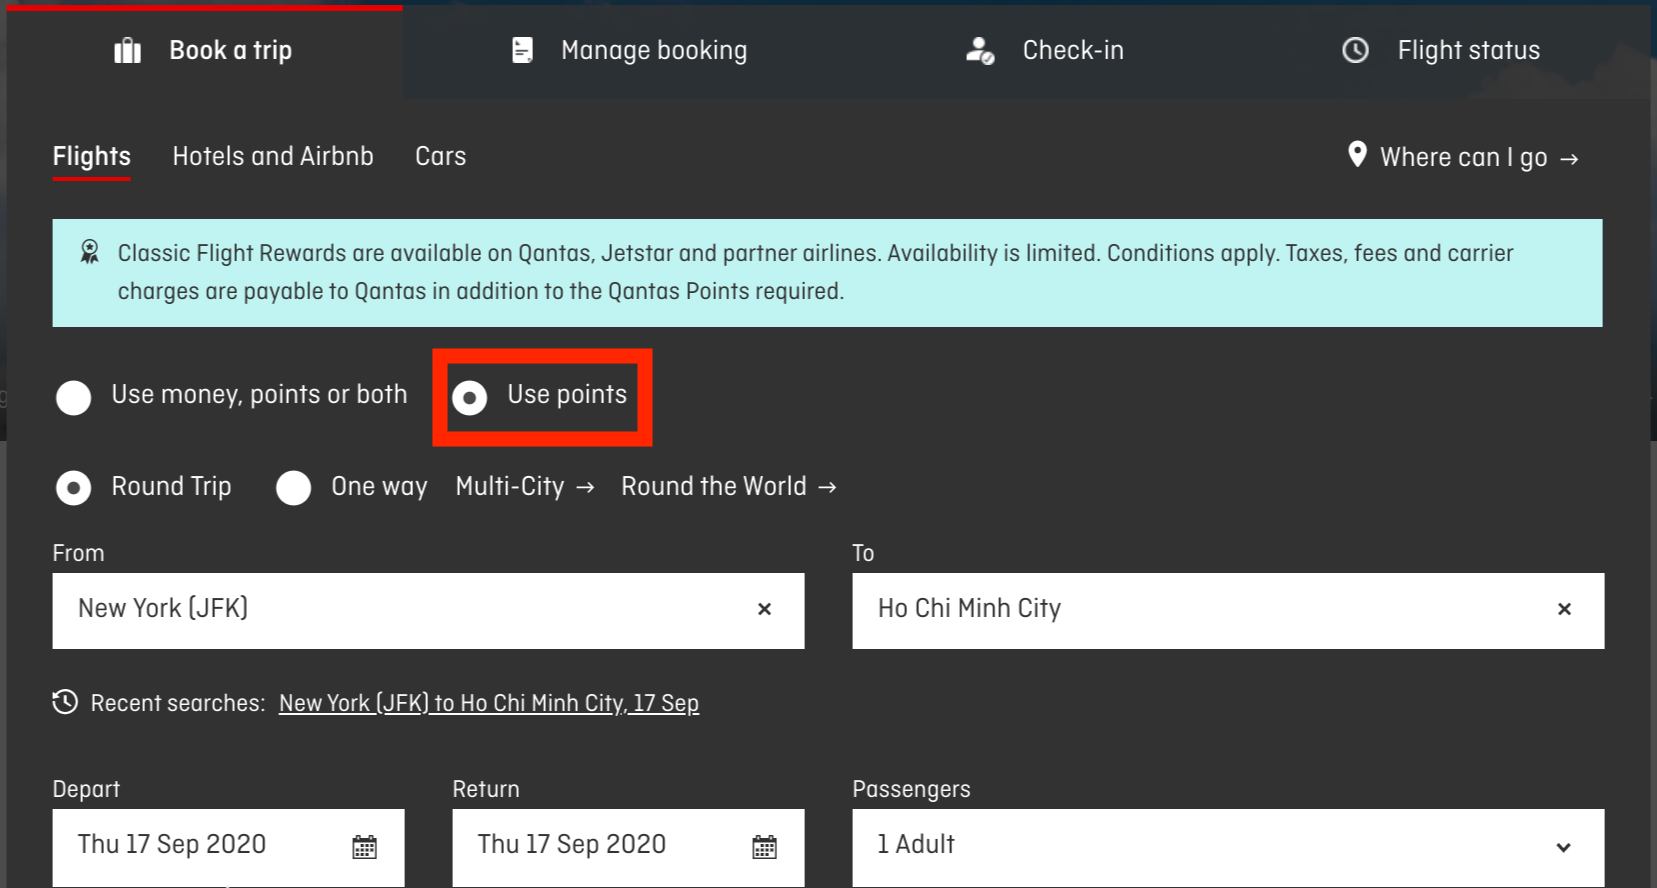Screen dimensions: 1657x888
Task: Click the Check-in person icon
Action: tap(980, 50)
